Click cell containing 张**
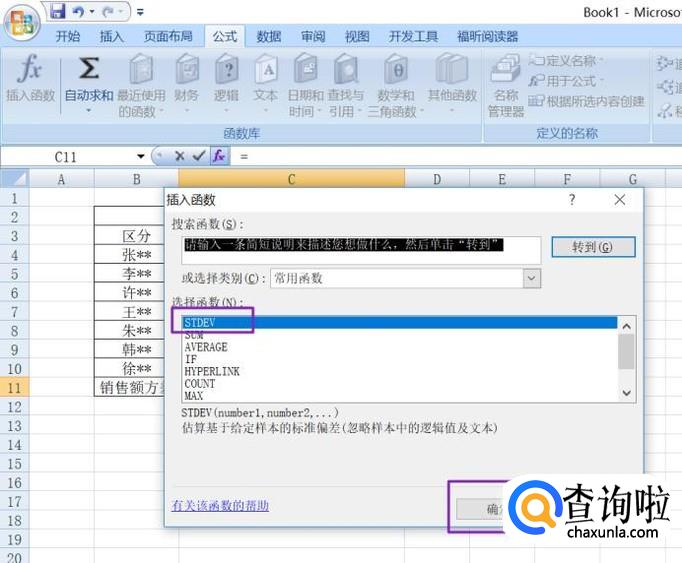Viewport: 682px width, 563px height. click(x=137, y=255)
